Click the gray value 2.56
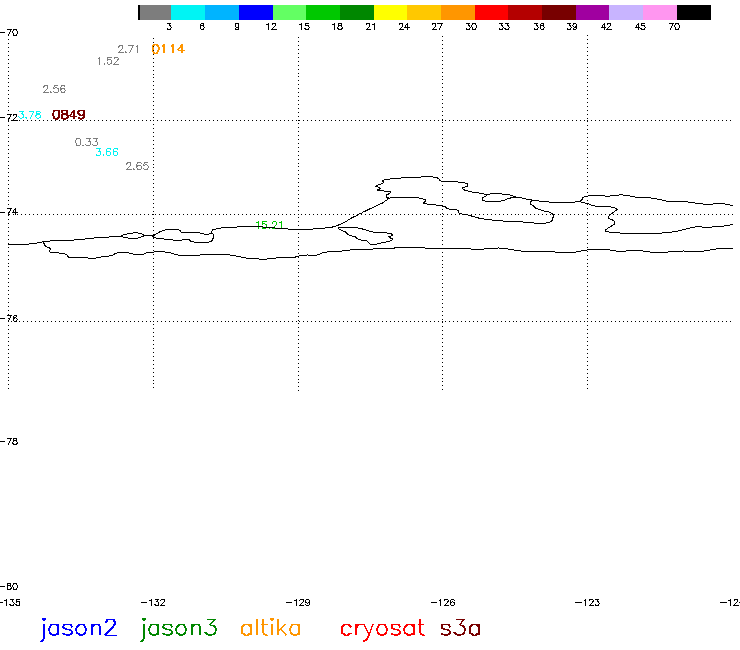The image size is (740, 650). 54,89
